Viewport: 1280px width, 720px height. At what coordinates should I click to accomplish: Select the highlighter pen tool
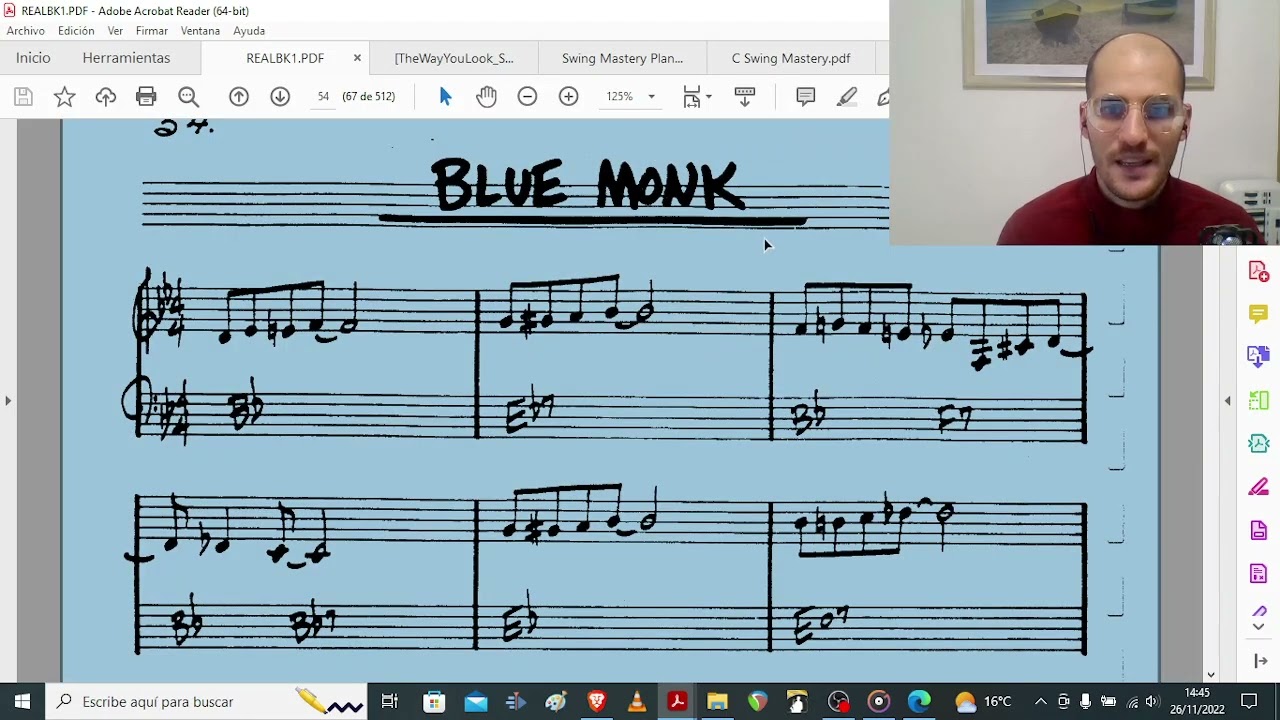(847, 96)
